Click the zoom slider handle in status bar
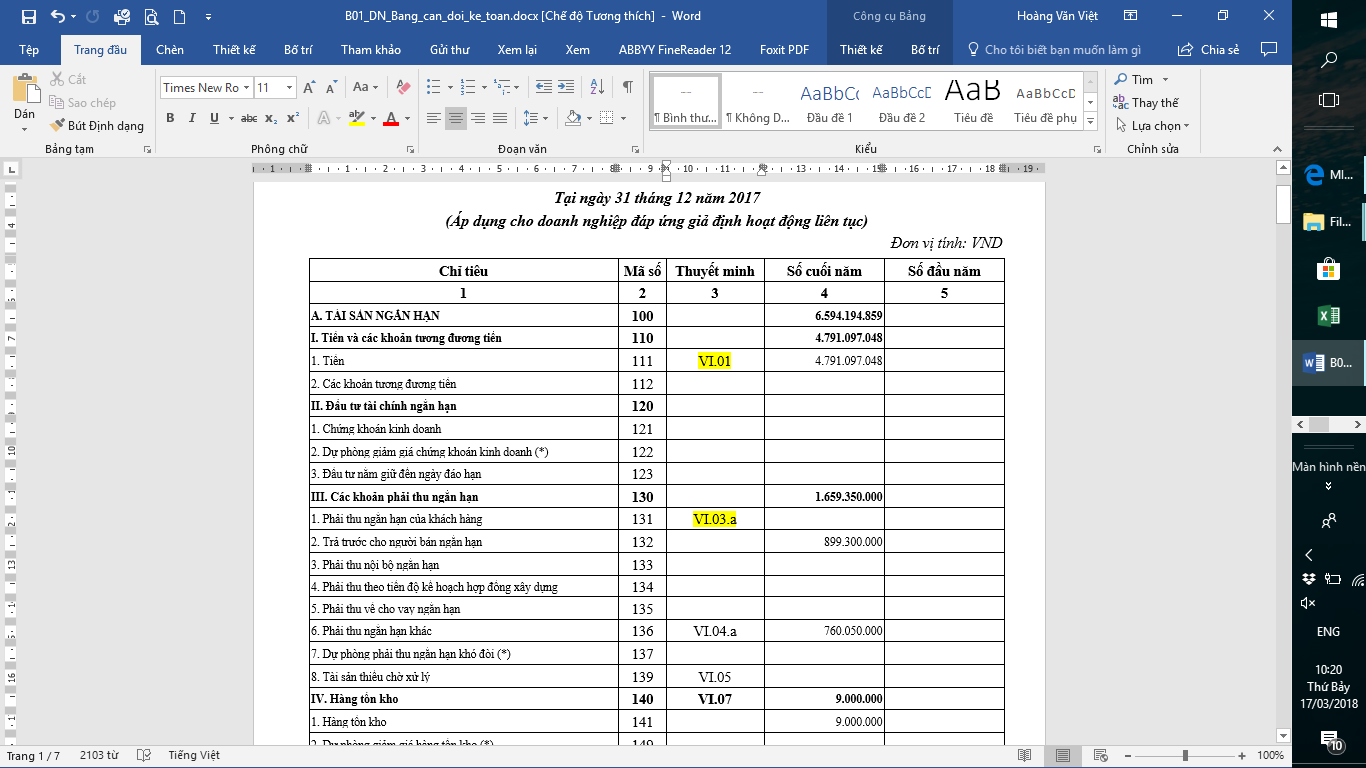Viewport: 1366px width, 768px height. 1186,755
